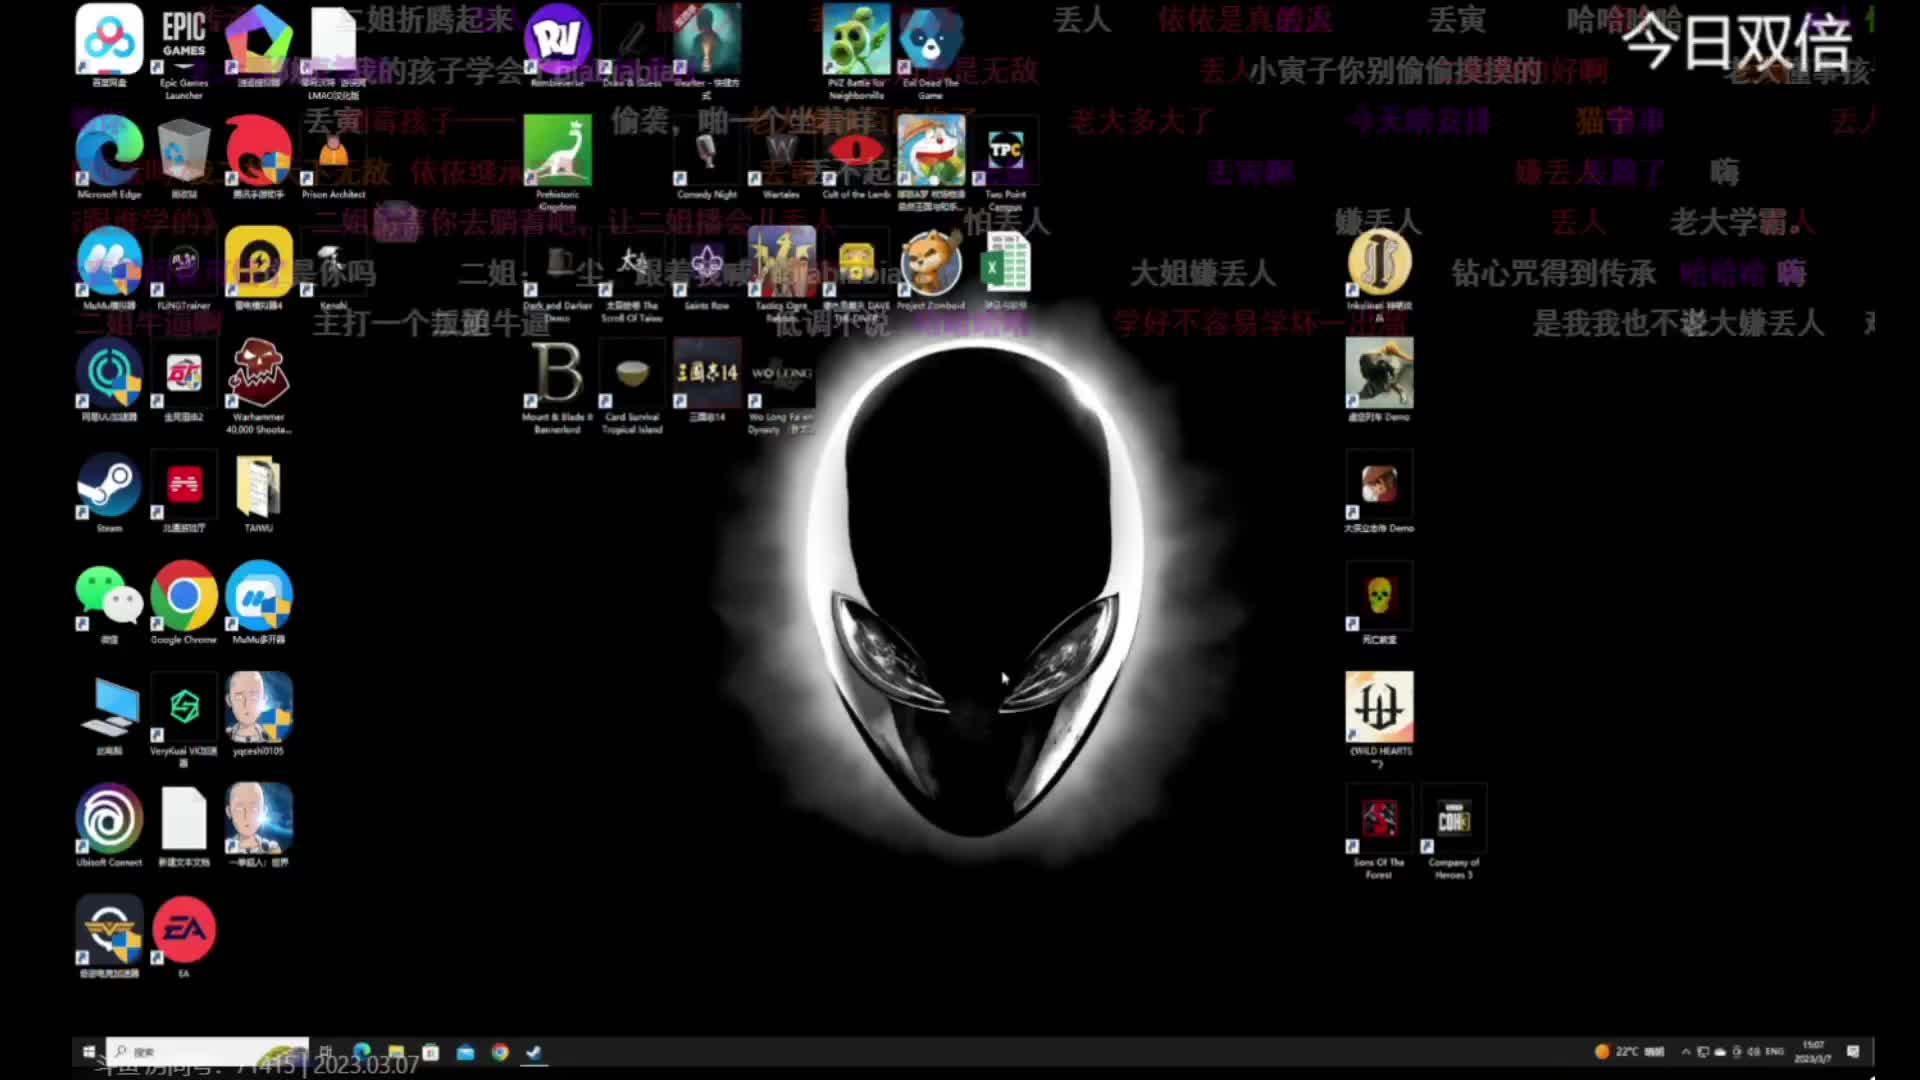Open the WILD HEARTS desktop shortcut

point(1379,720)
